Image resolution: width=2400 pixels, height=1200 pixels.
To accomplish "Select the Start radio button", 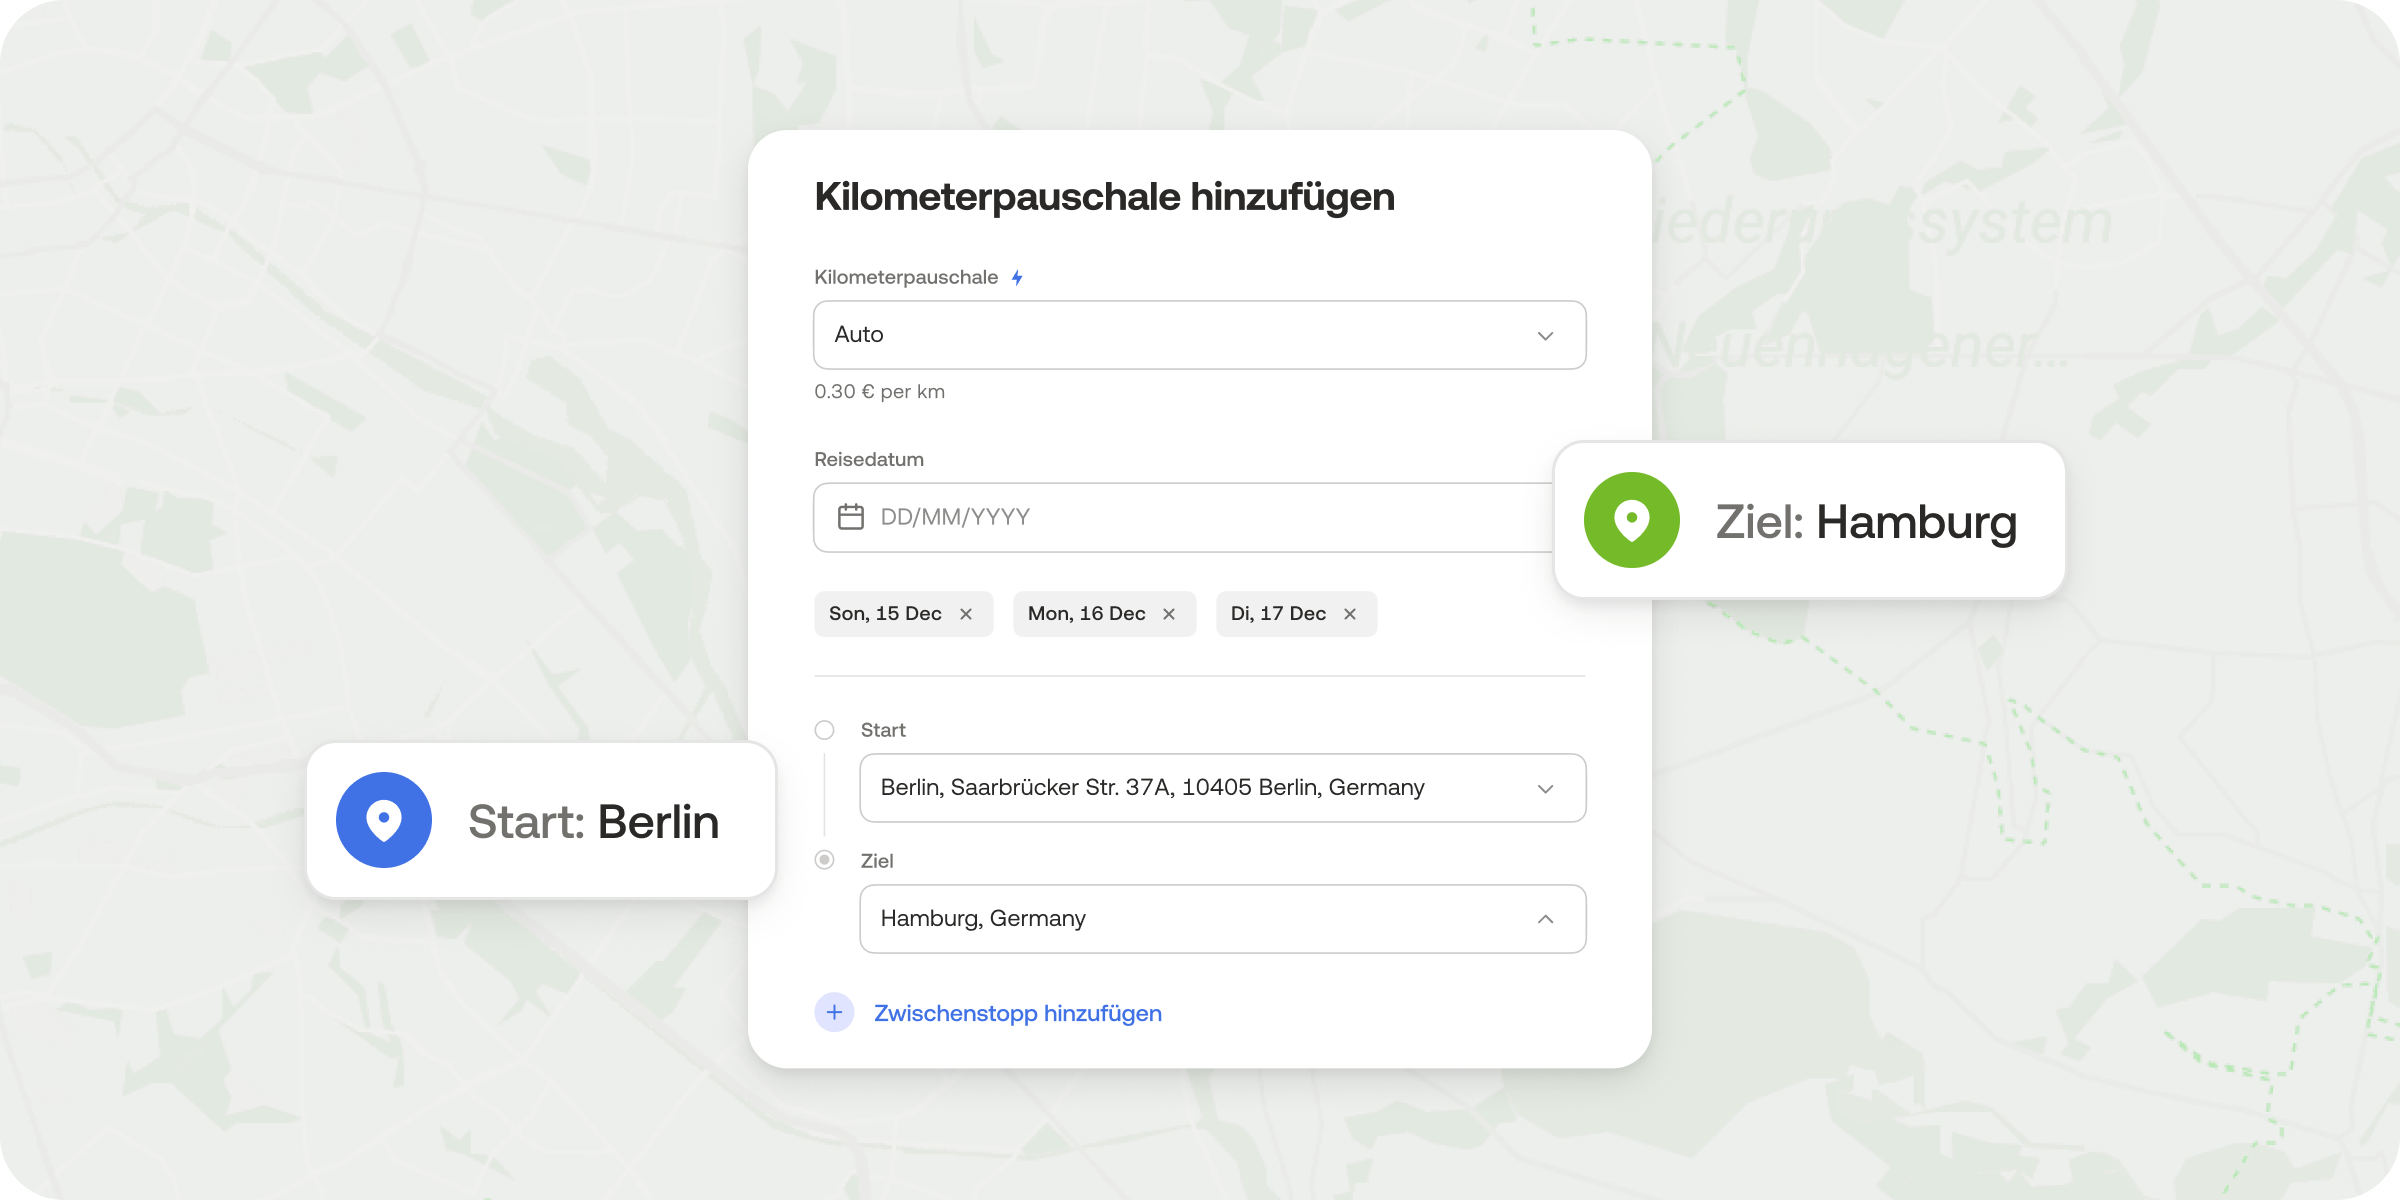I will pos(823,730).
